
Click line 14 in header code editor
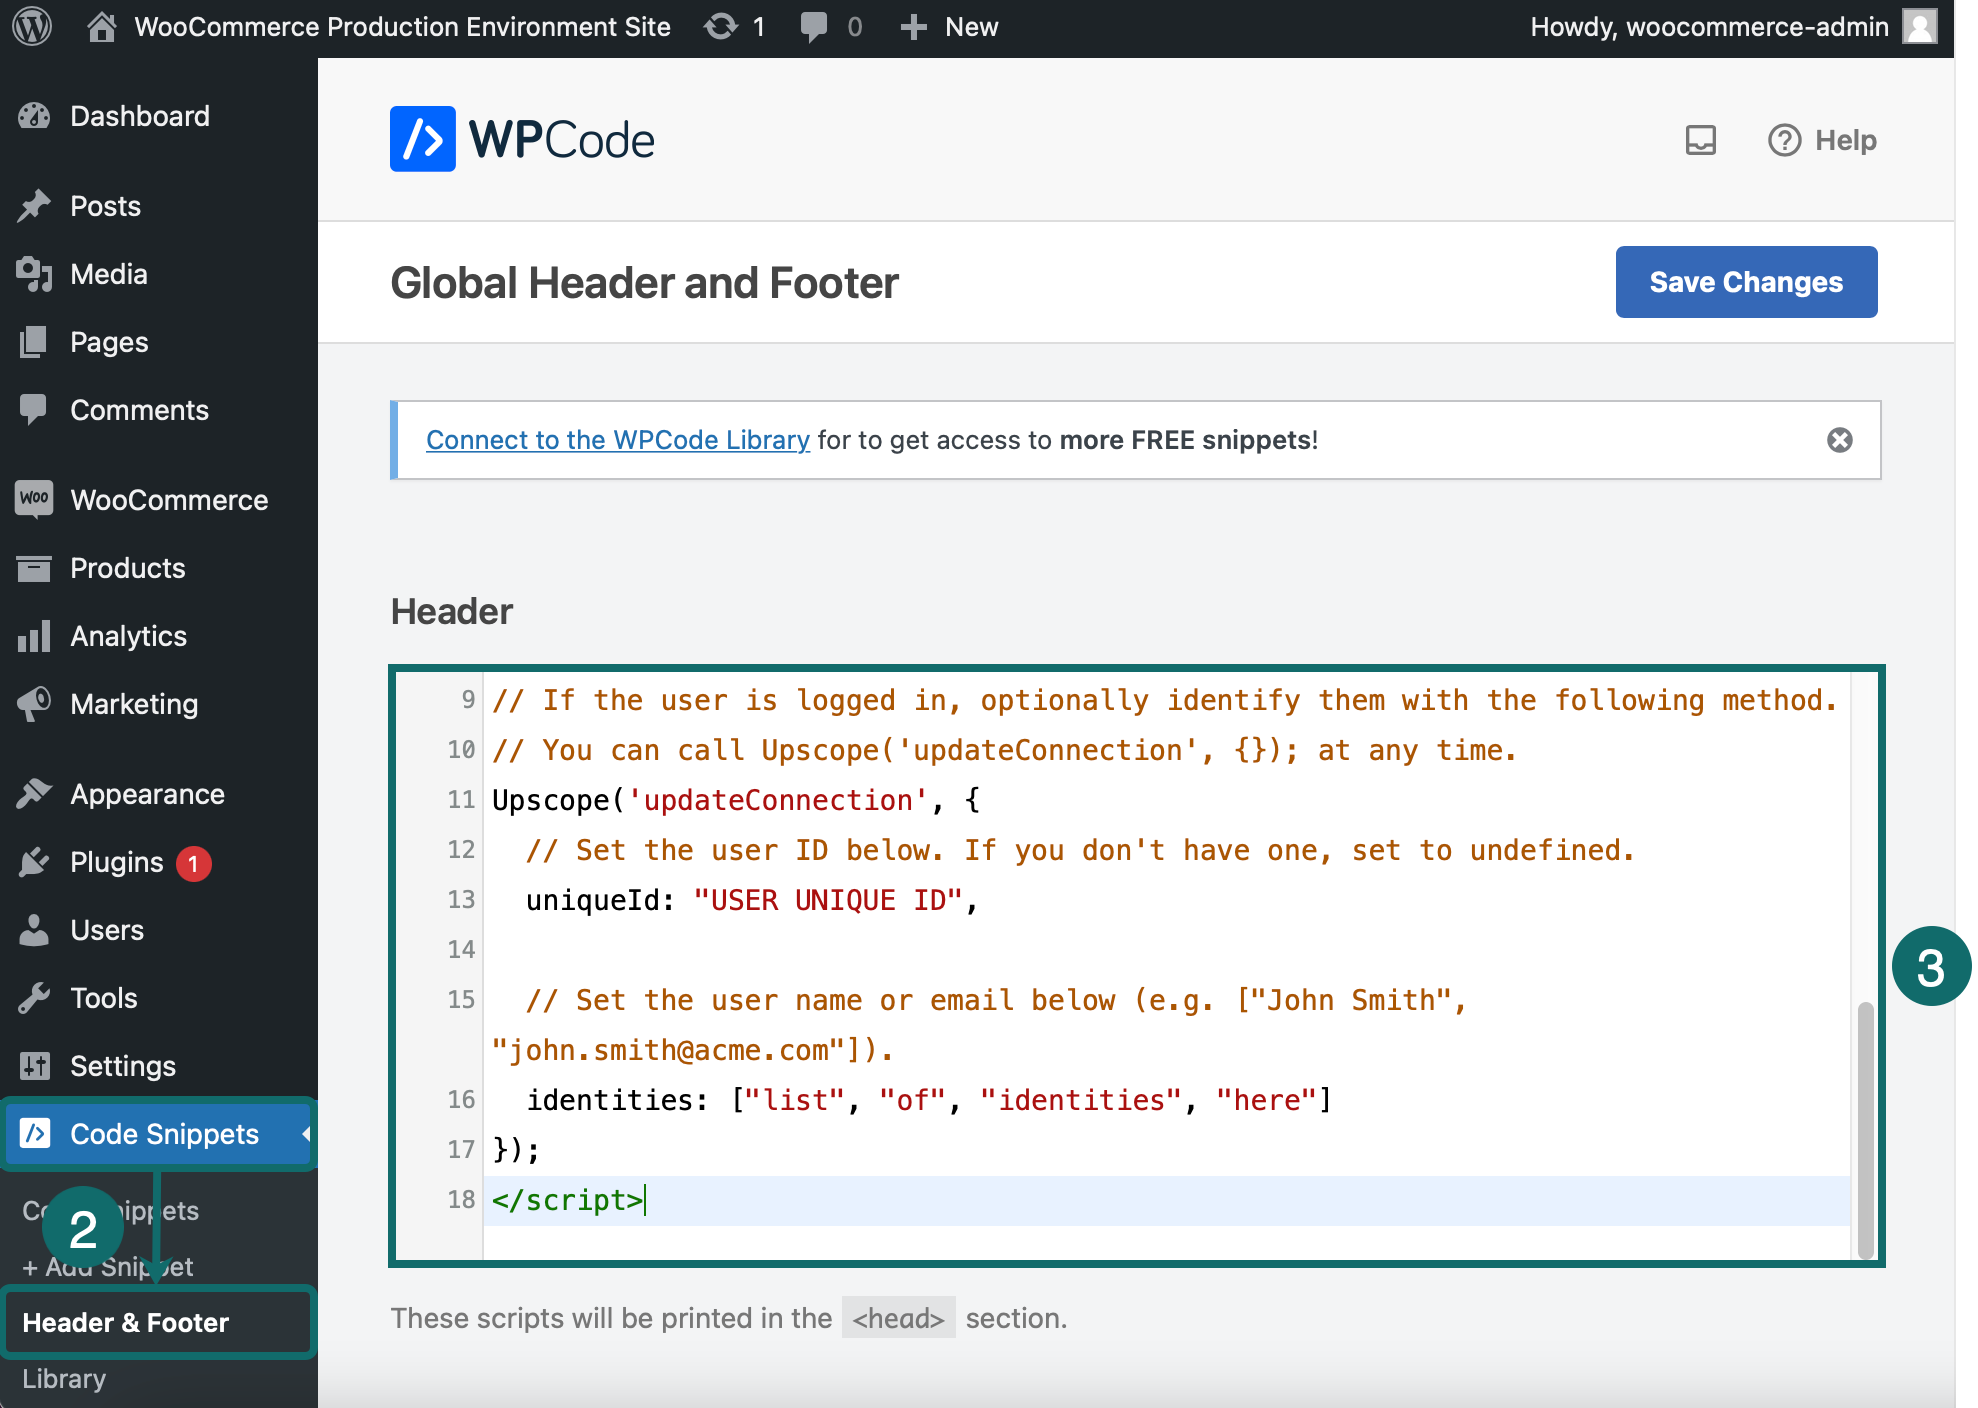1000,949
